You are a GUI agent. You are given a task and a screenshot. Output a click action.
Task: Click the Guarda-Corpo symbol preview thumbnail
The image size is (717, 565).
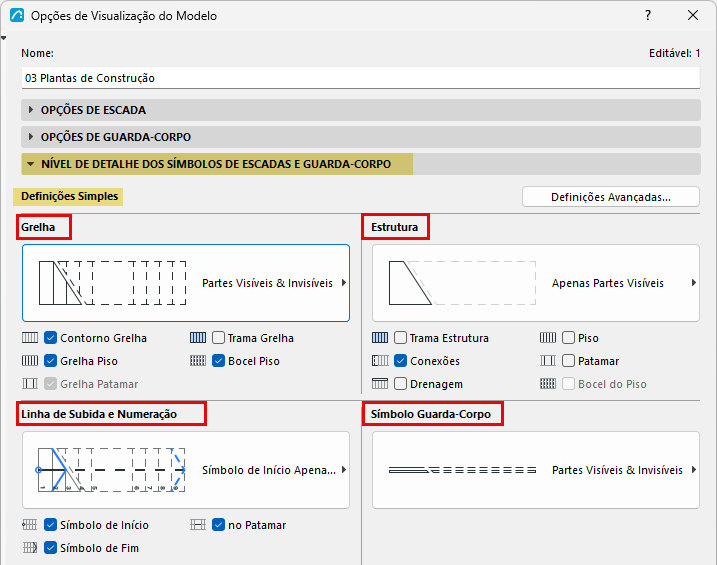point(462,470)
